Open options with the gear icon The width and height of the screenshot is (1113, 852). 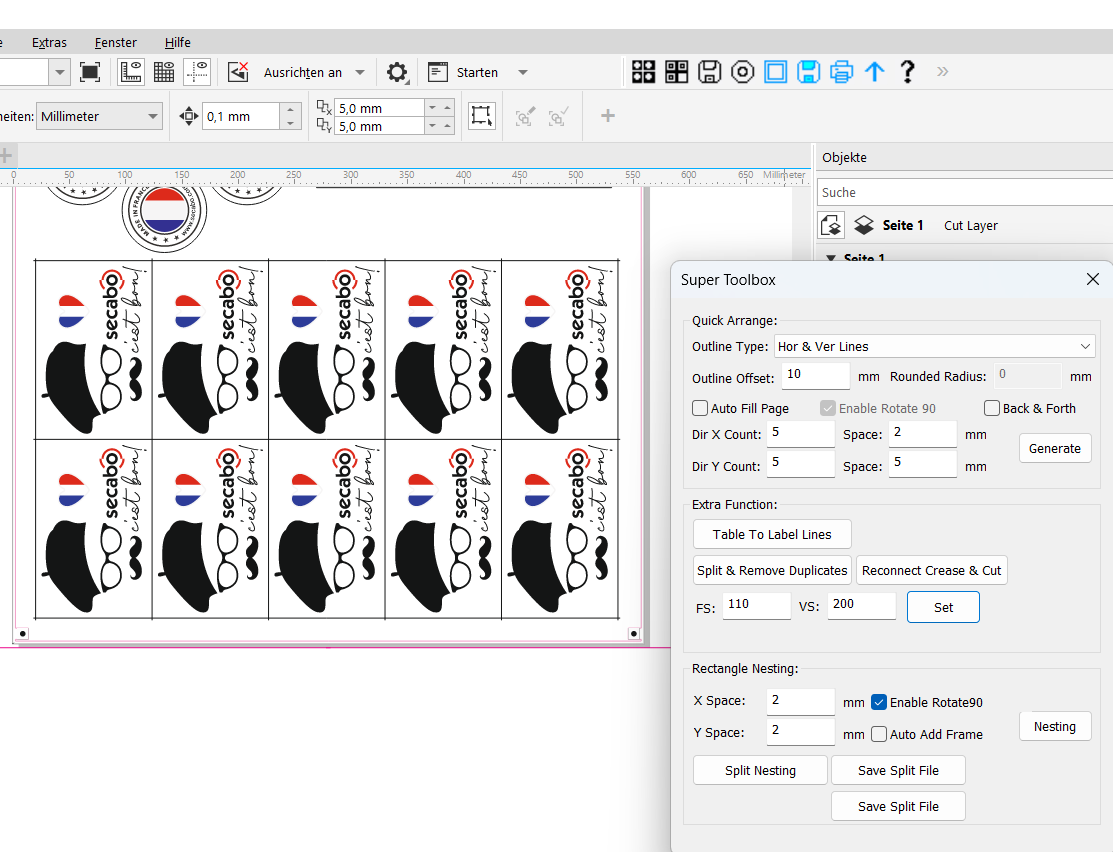pyautogui.click(x=397, y=72)
